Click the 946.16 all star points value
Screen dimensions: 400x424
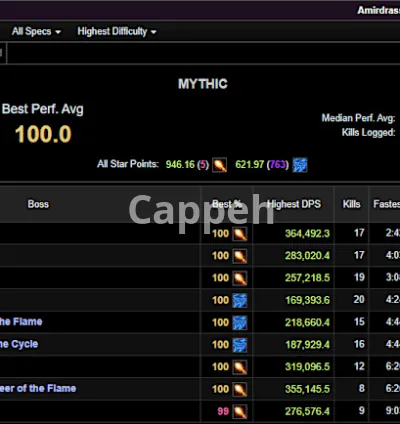(x=180, y=164)
